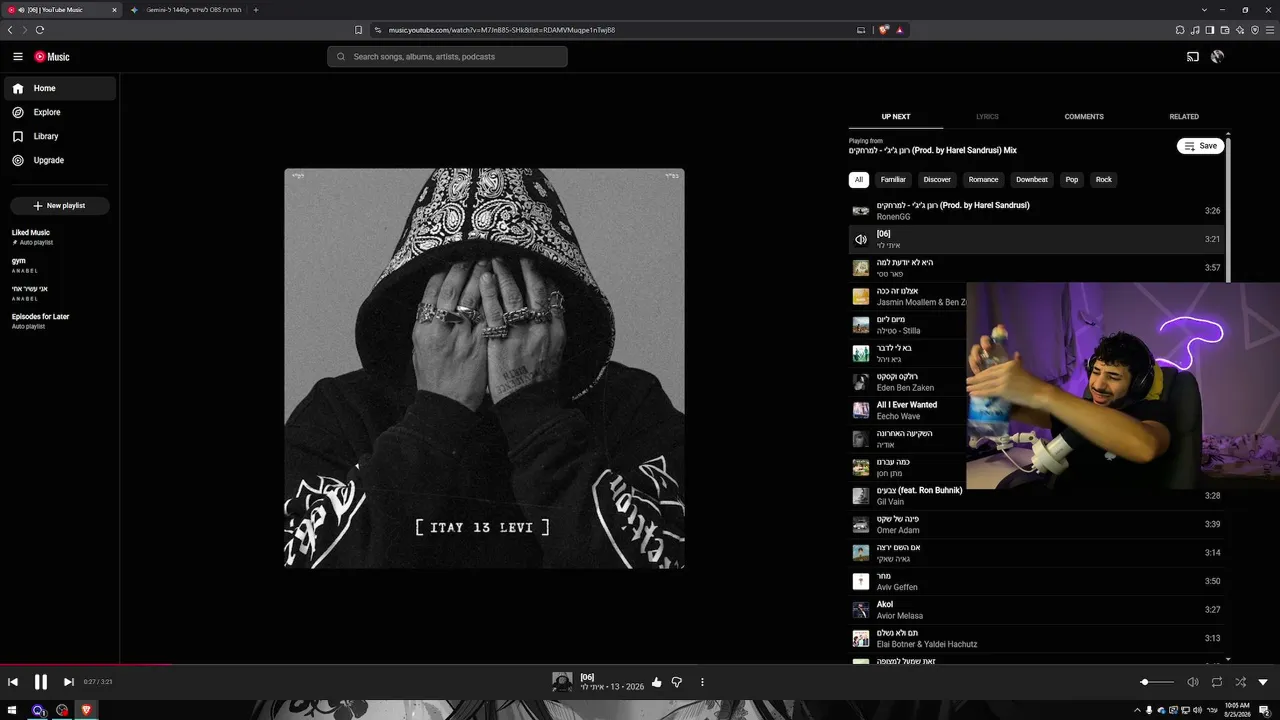Go back in the browser
The width and height of the screenshot is (1280, 720).
(10, 30)
